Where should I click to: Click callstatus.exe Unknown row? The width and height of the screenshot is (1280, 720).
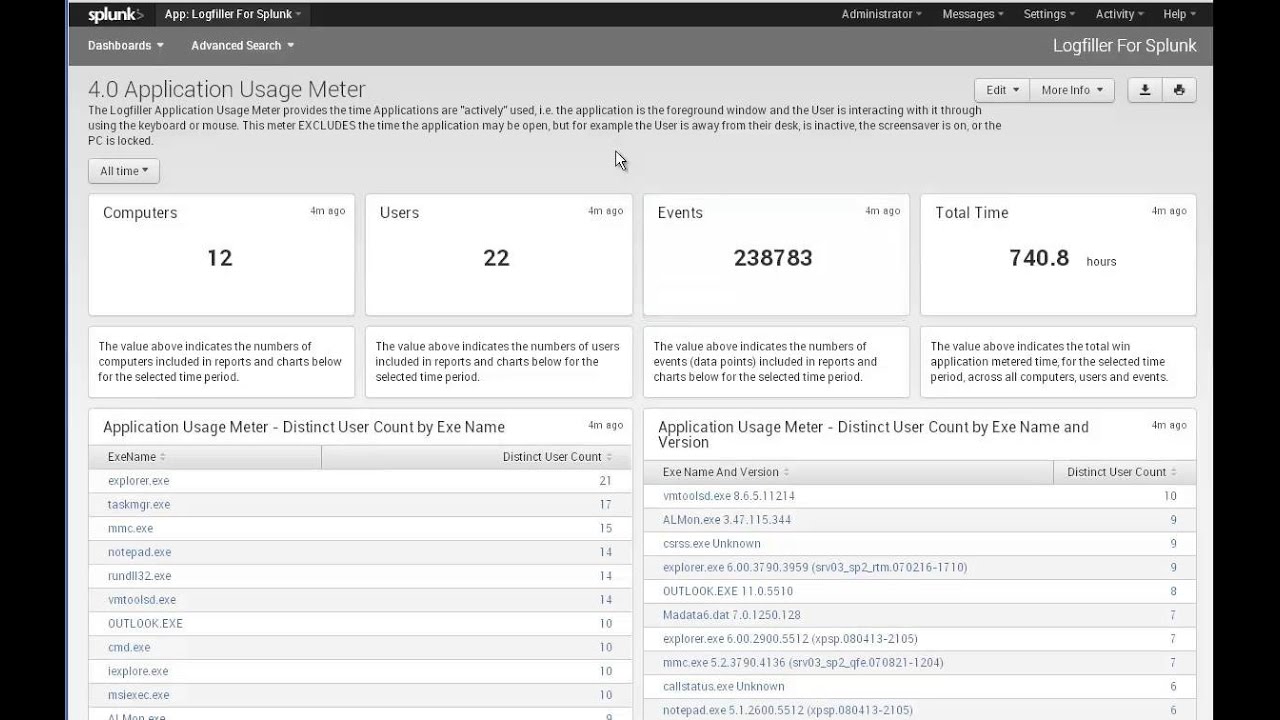click(x=920, y=687)
